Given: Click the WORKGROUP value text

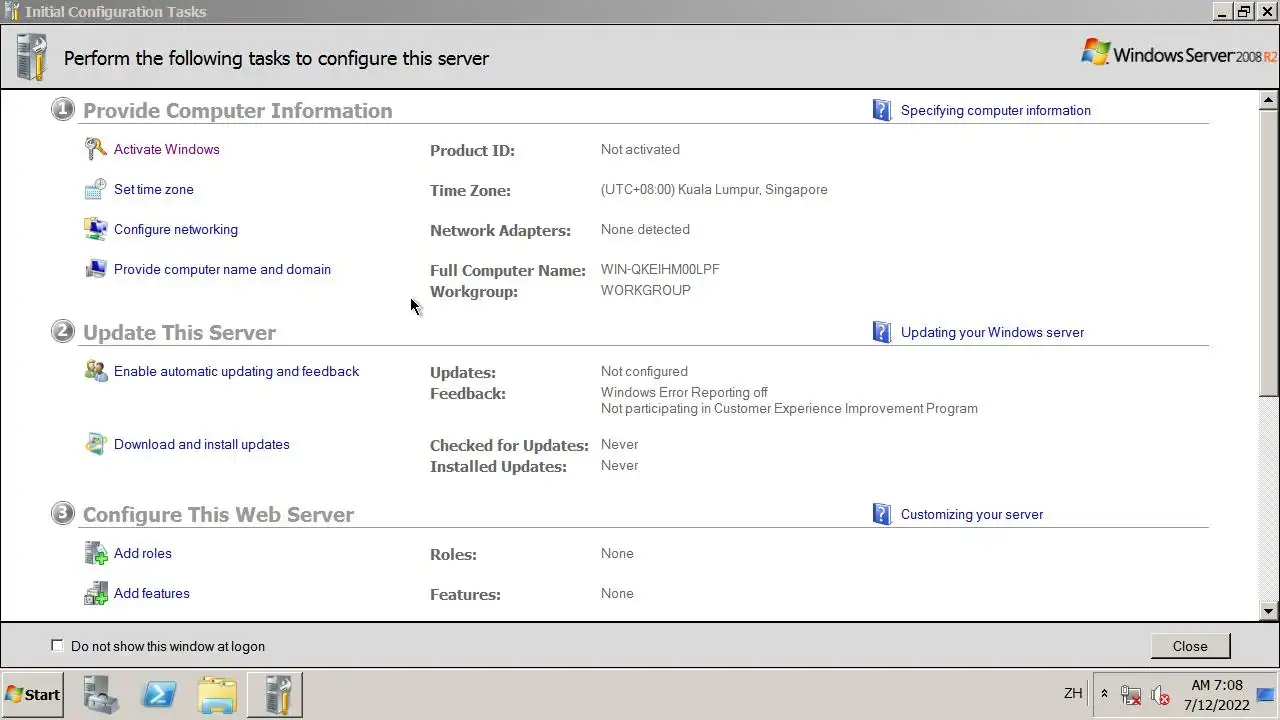Looking at the screenshot, I should pyautogui.click(x=646, y=290).
